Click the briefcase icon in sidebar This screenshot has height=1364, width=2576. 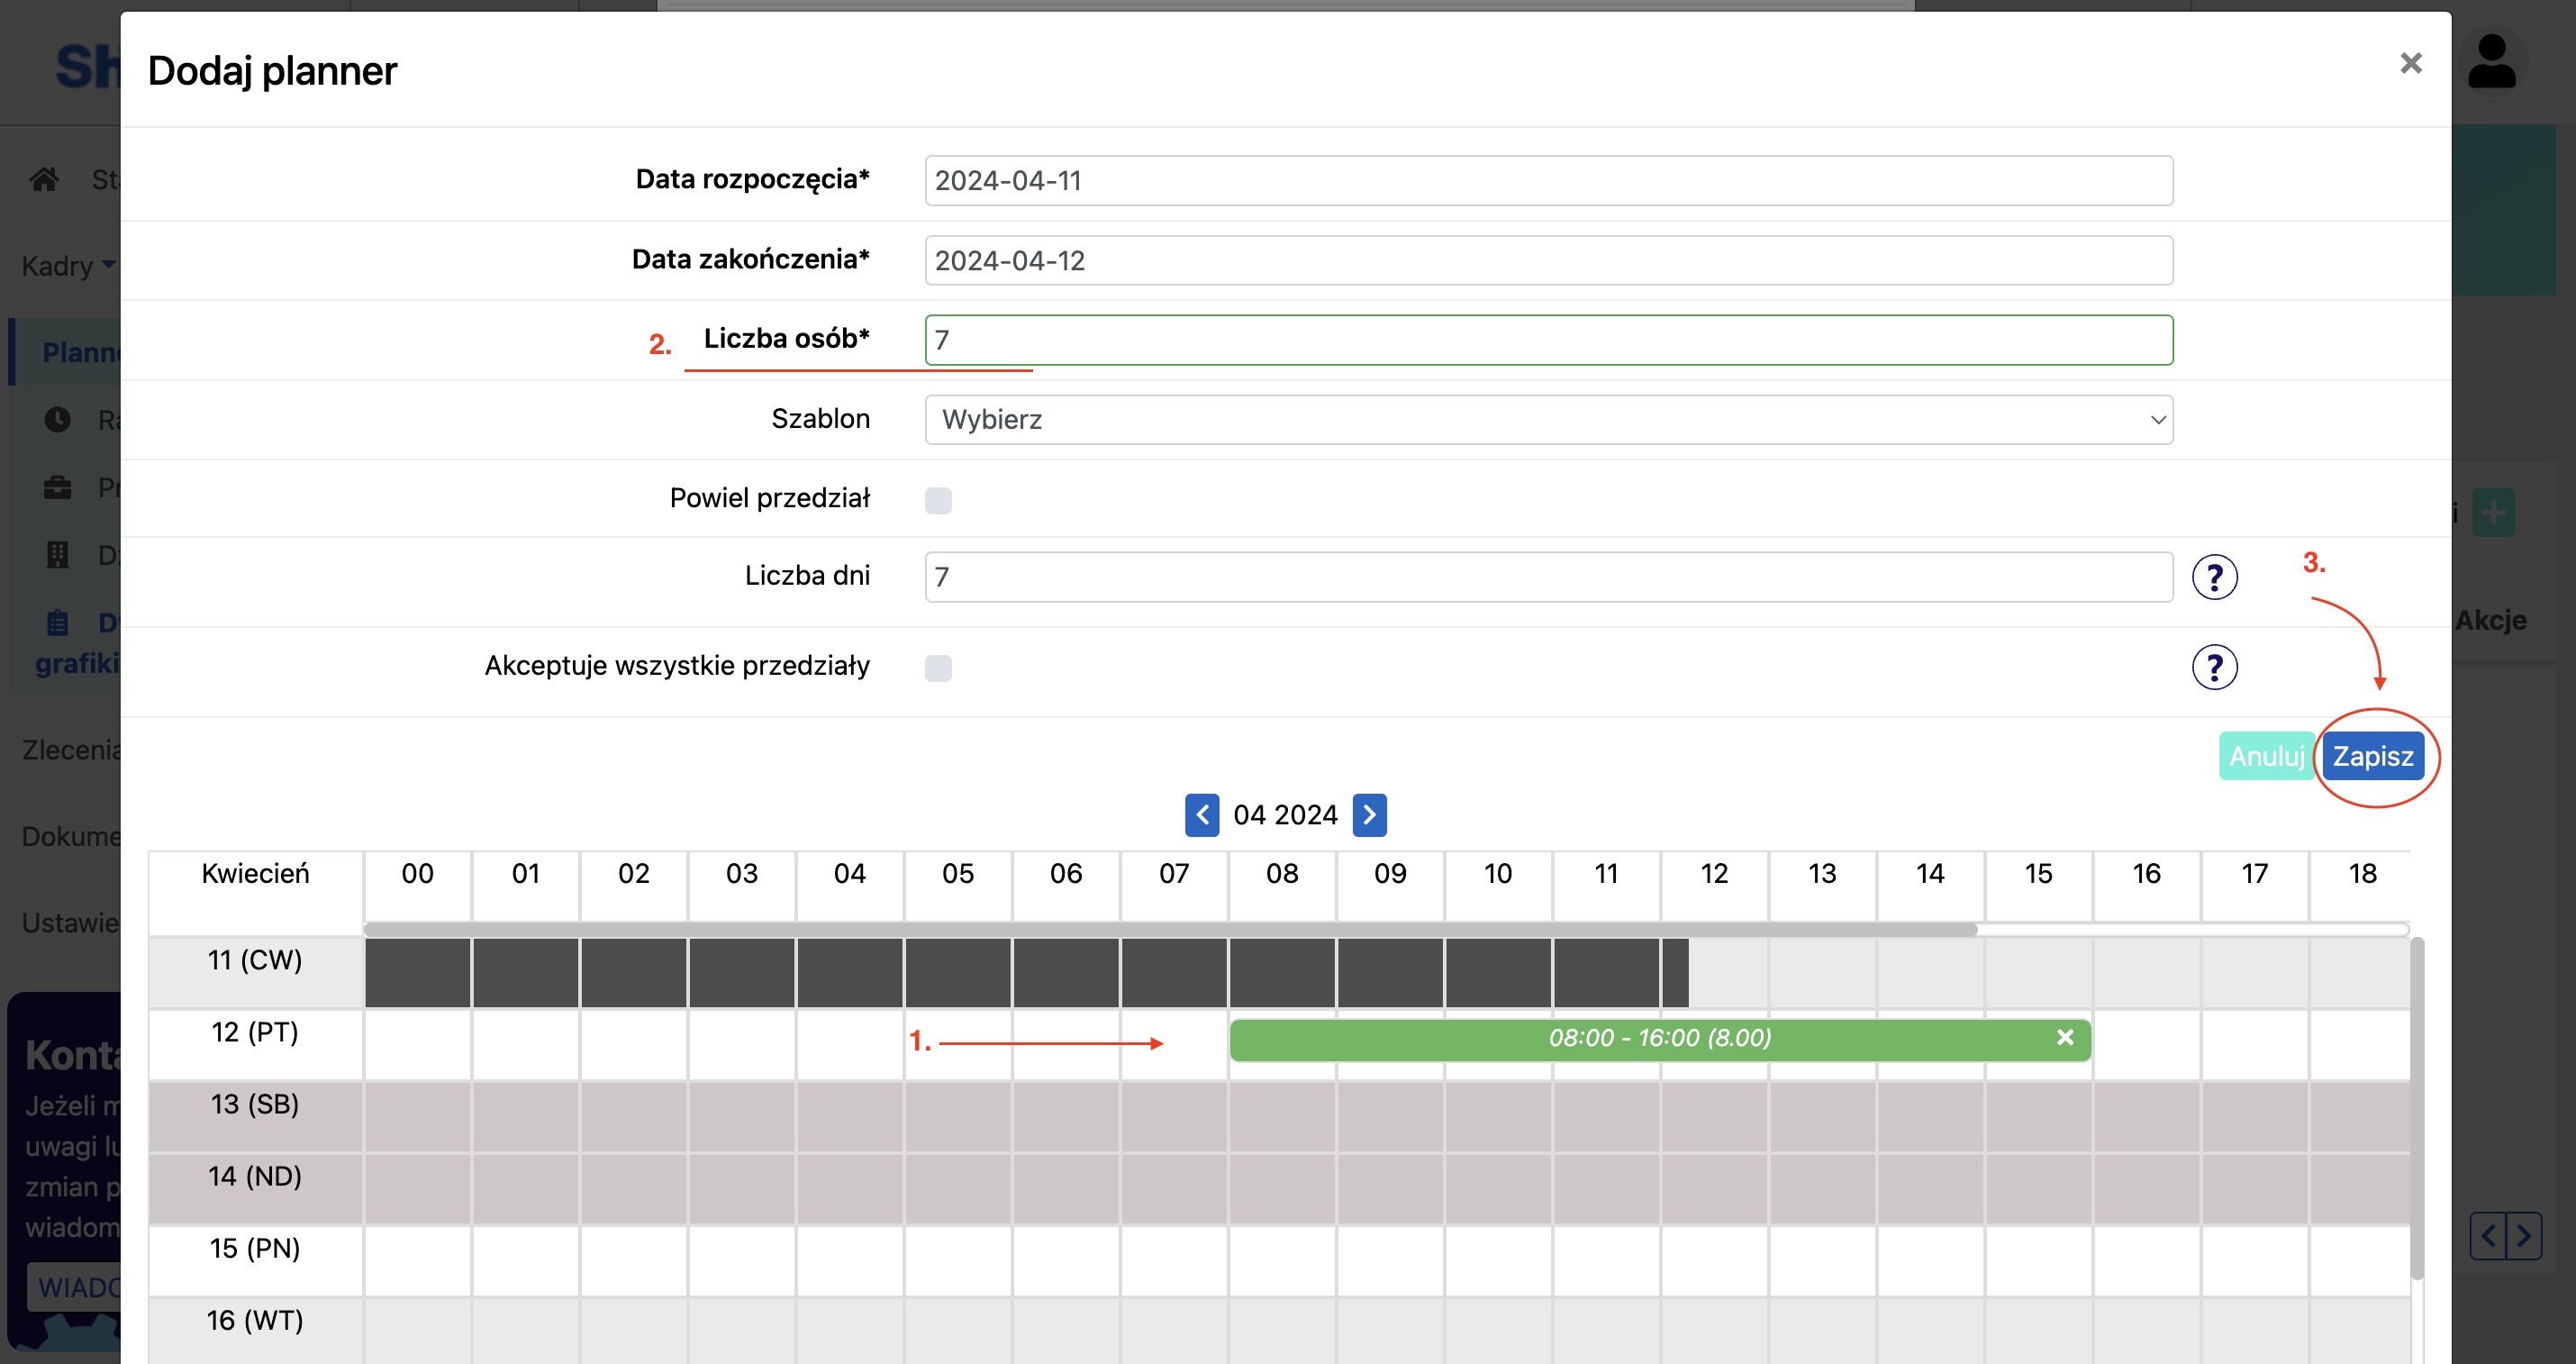click(x=58, y=488)
